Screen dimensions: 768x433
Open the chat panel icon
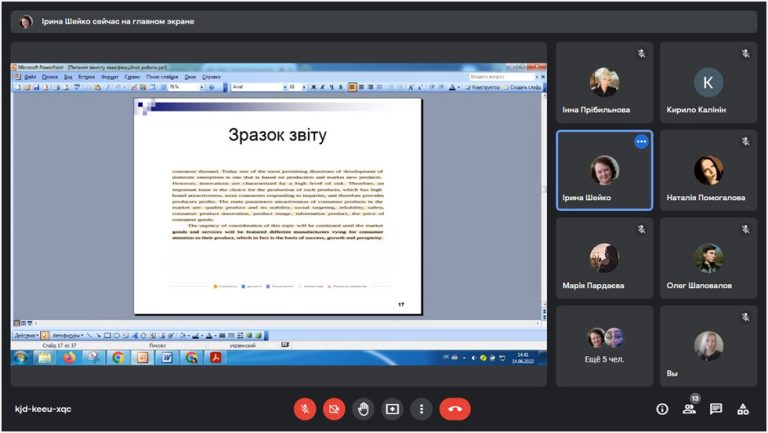[x=716, y=409]
